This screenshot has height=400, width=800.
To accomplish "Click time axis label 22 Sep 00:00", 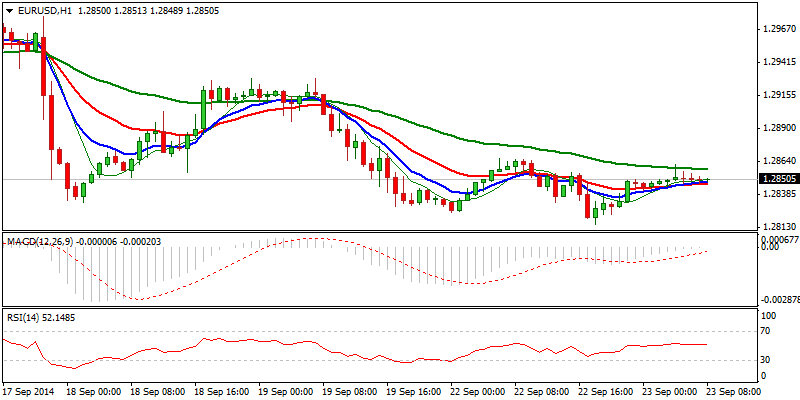I will click(479, 391).
